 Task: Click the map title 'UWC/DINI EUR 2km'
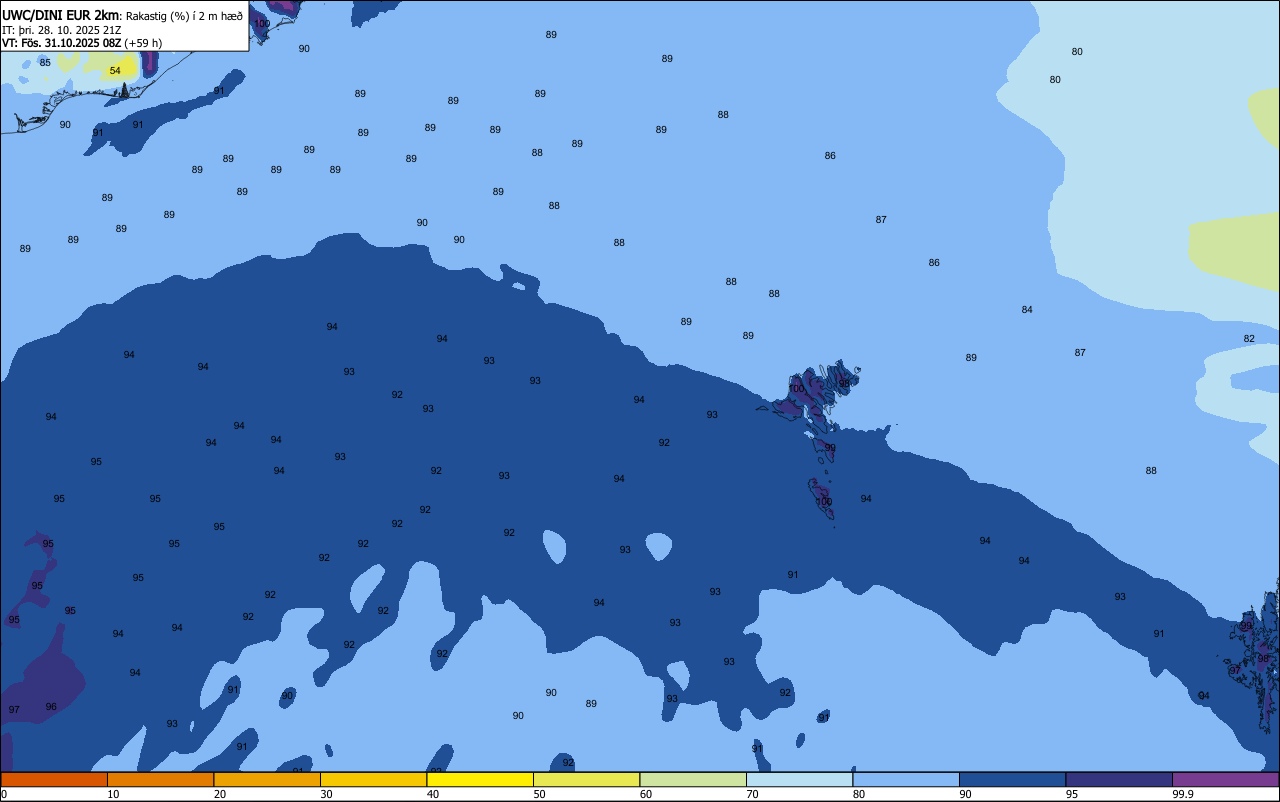pyautogui.click(x=60, y=15)
